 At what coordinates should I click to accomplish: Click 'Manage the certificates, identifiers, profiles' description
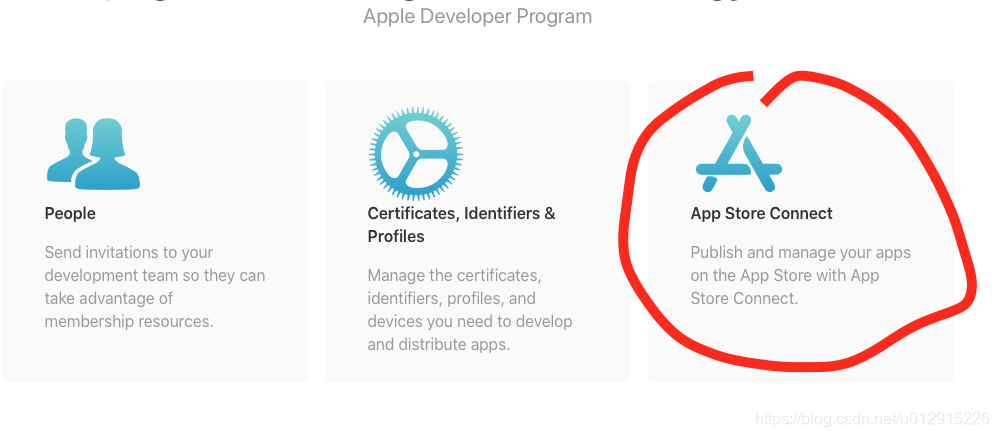(x=470, y=310)
